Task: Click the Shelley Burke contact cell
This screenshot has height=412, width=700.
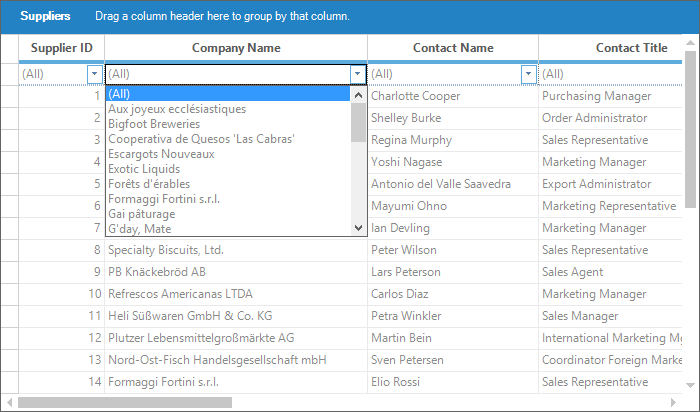Action: click(x=453, y=118)
